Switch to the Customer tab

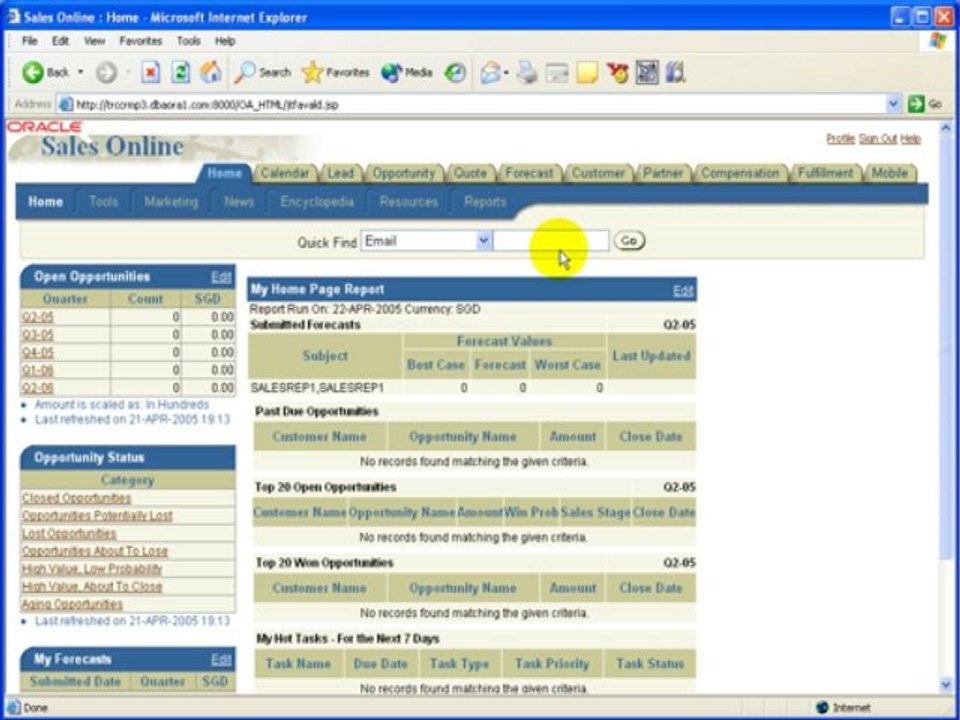tap(598, 173)
